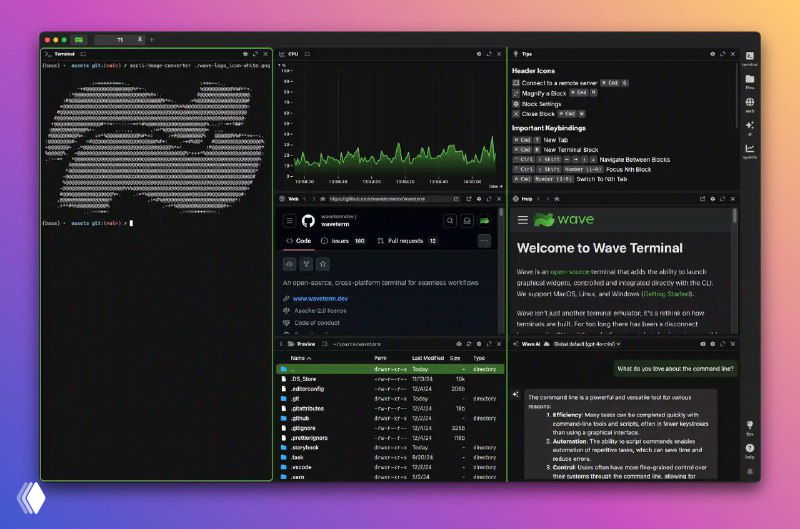
Task: Launch the web widget from the right sidebar
Action: (x=749, y=105)
